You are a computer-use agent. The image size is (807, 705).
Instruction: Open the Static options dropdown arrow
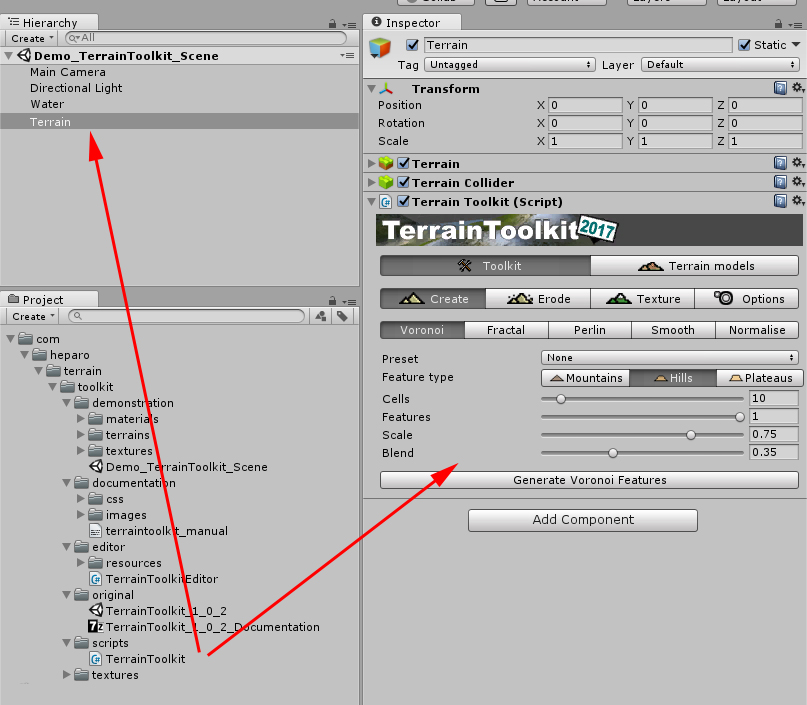tap(796, 45)
